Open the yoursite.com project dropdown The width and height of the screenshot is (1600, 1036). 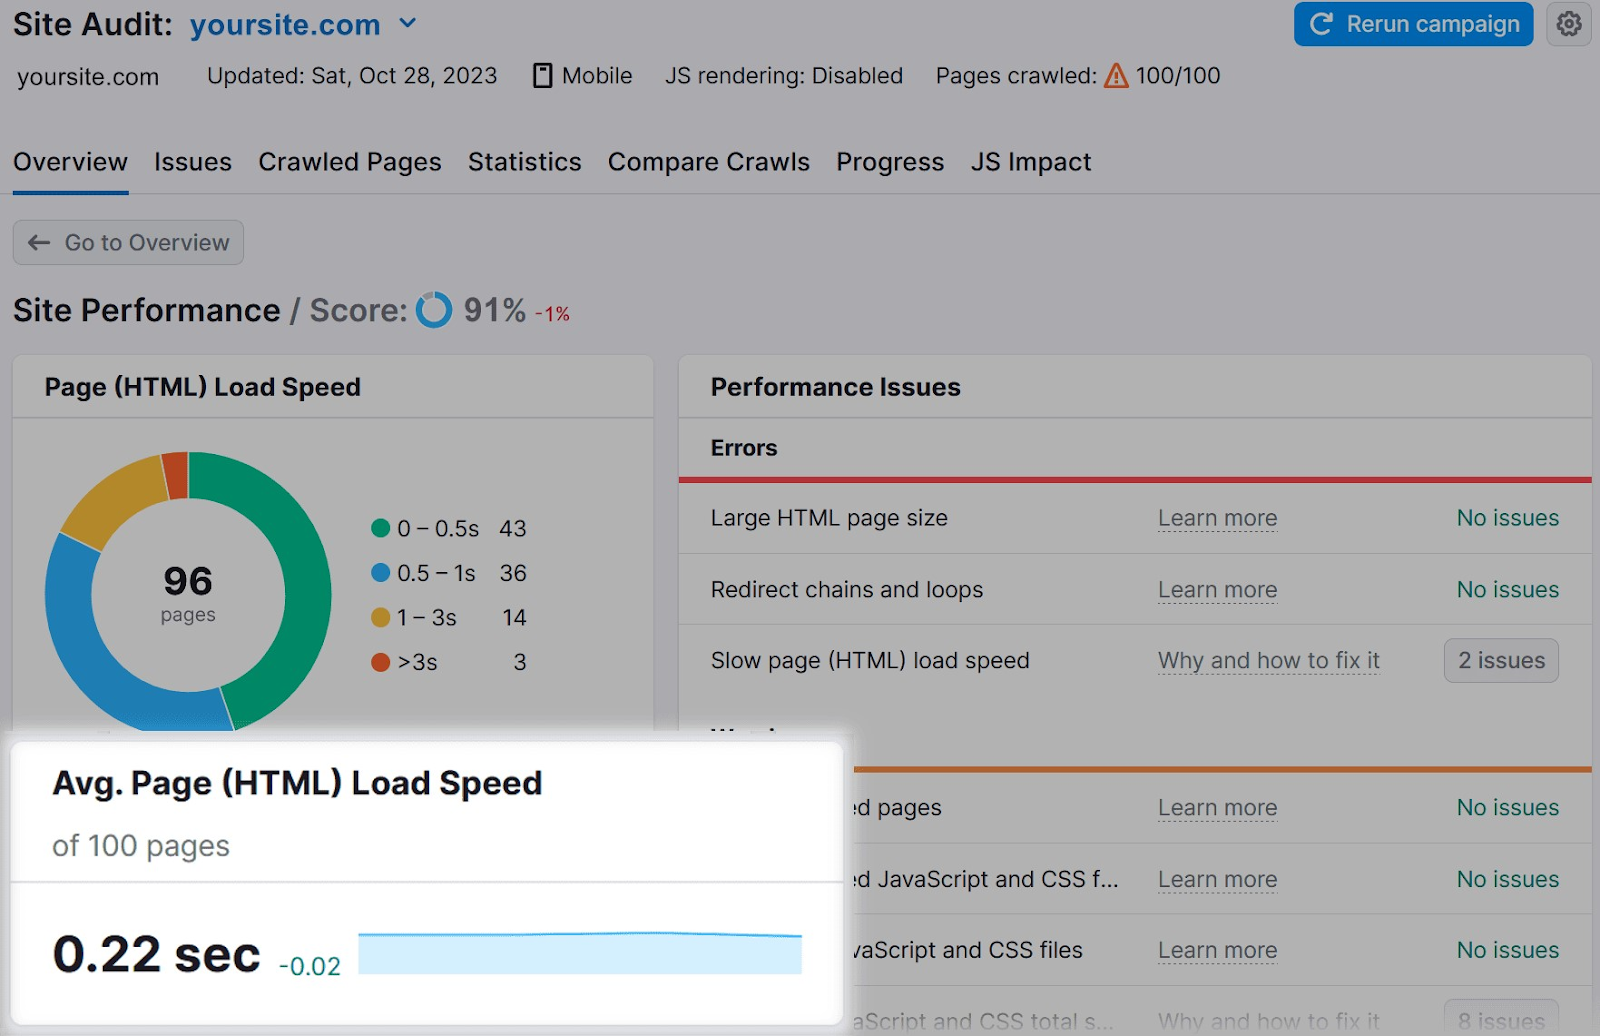[x=406, y=23]
